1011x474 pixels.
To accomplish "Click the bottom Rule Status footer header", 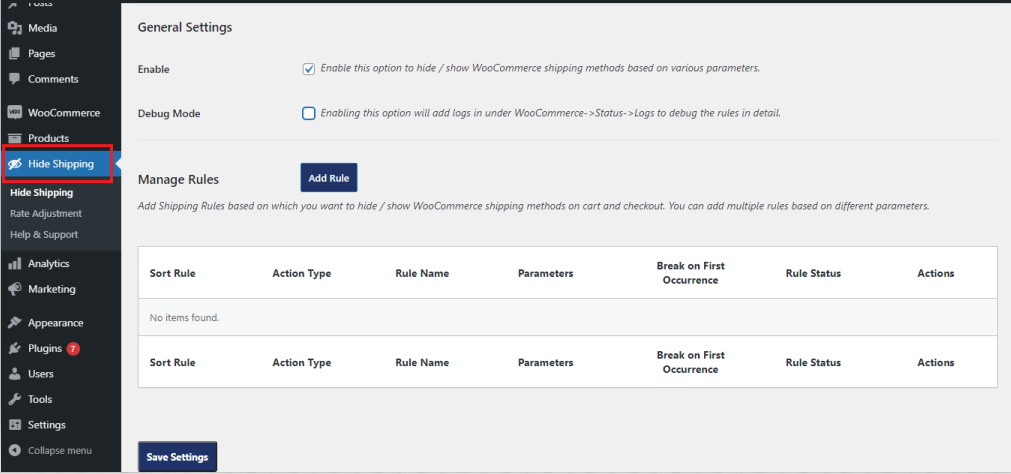I will [813, 362].
